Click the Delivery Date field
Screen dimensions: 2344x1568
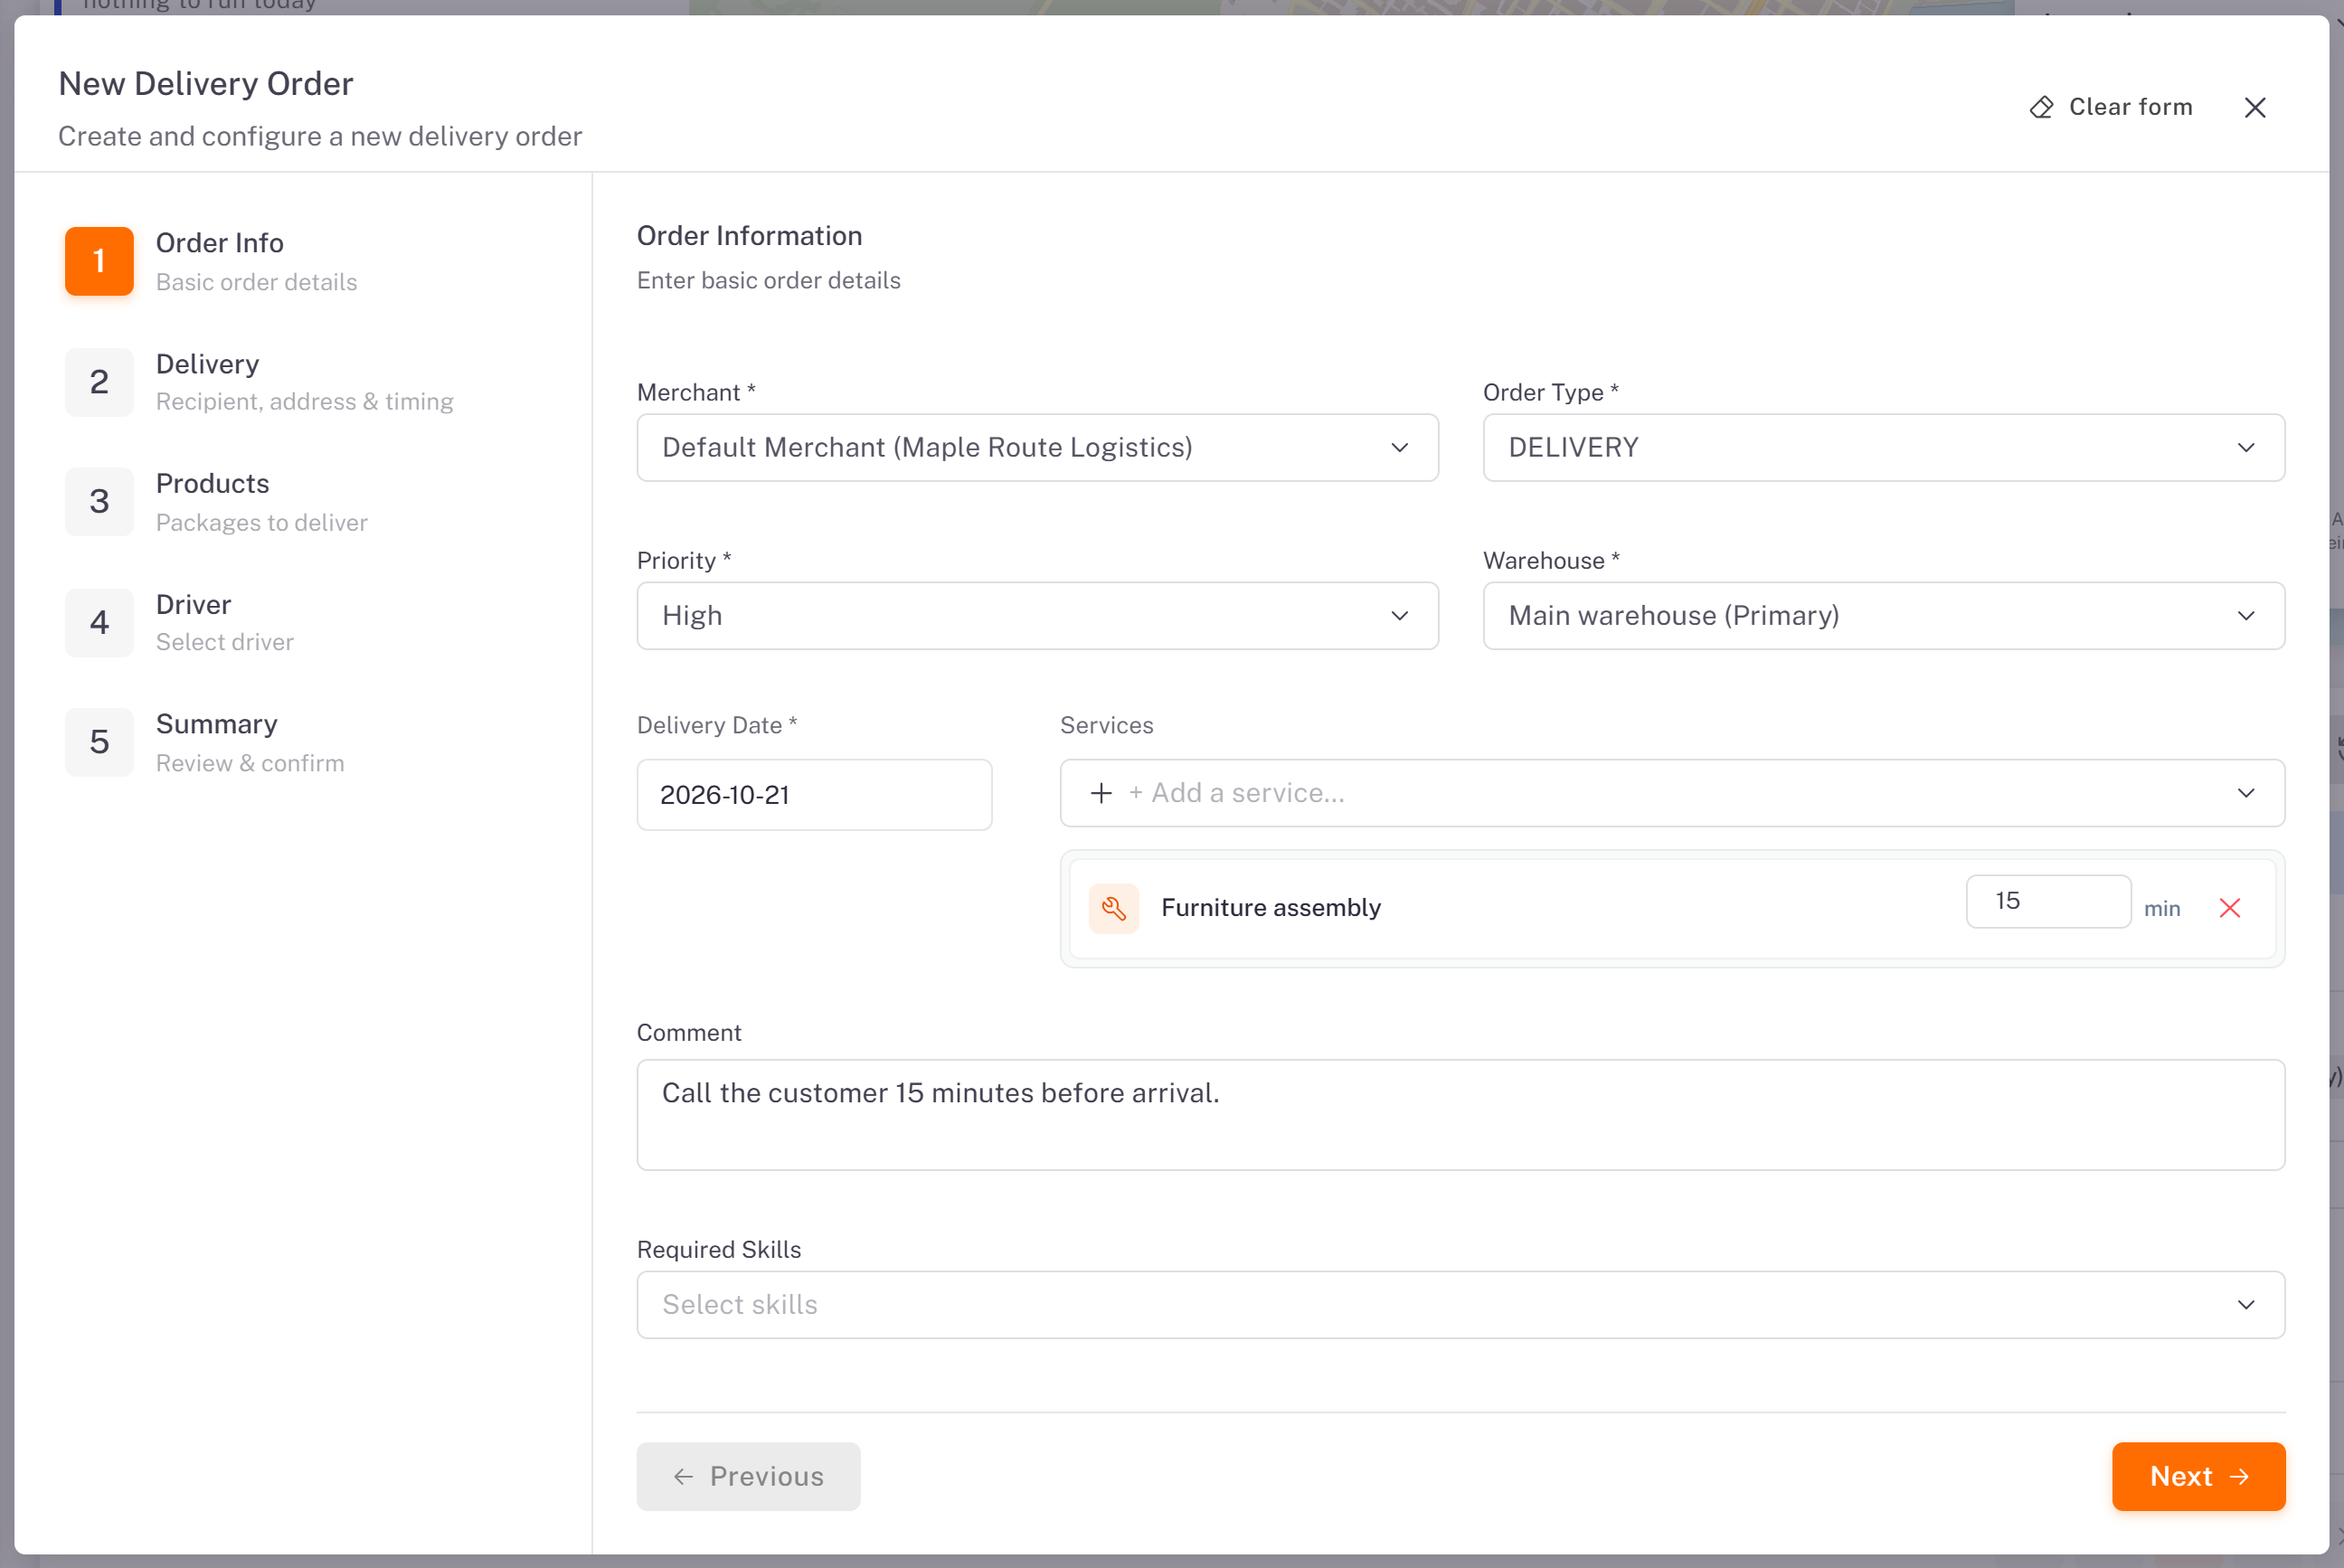814,794
